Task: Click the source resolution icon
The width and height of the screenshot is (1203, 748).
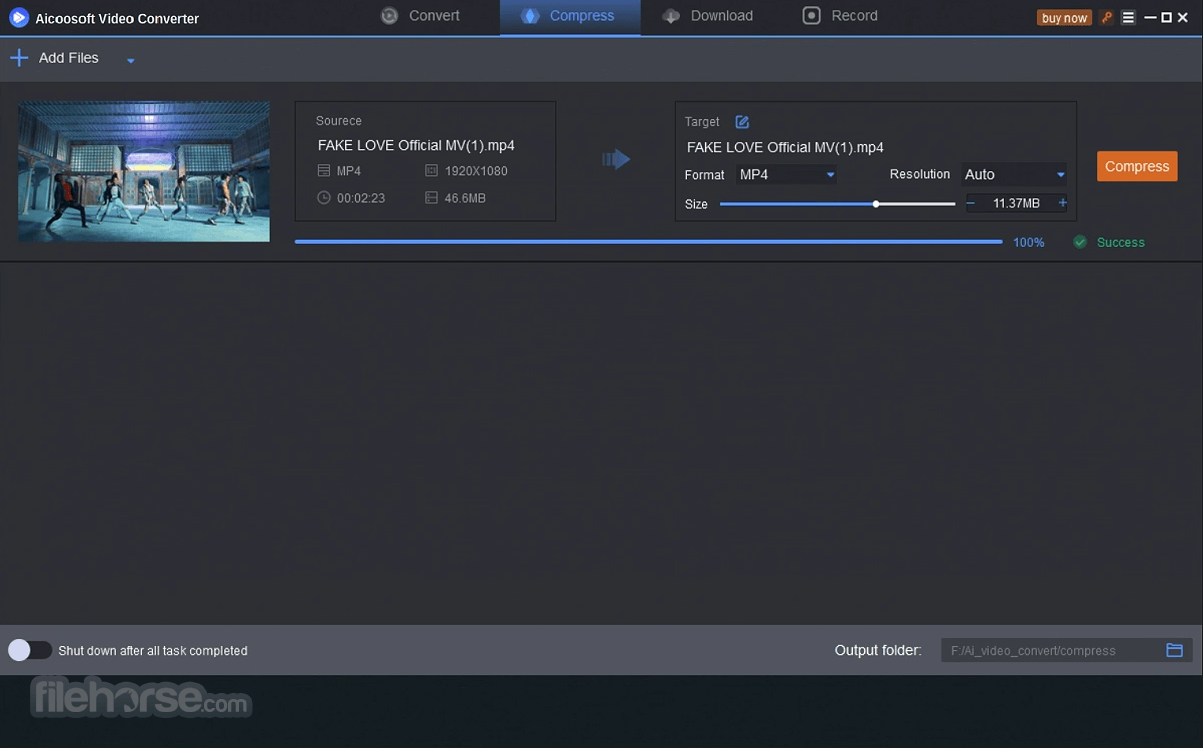Action: [x=431, y=171]
